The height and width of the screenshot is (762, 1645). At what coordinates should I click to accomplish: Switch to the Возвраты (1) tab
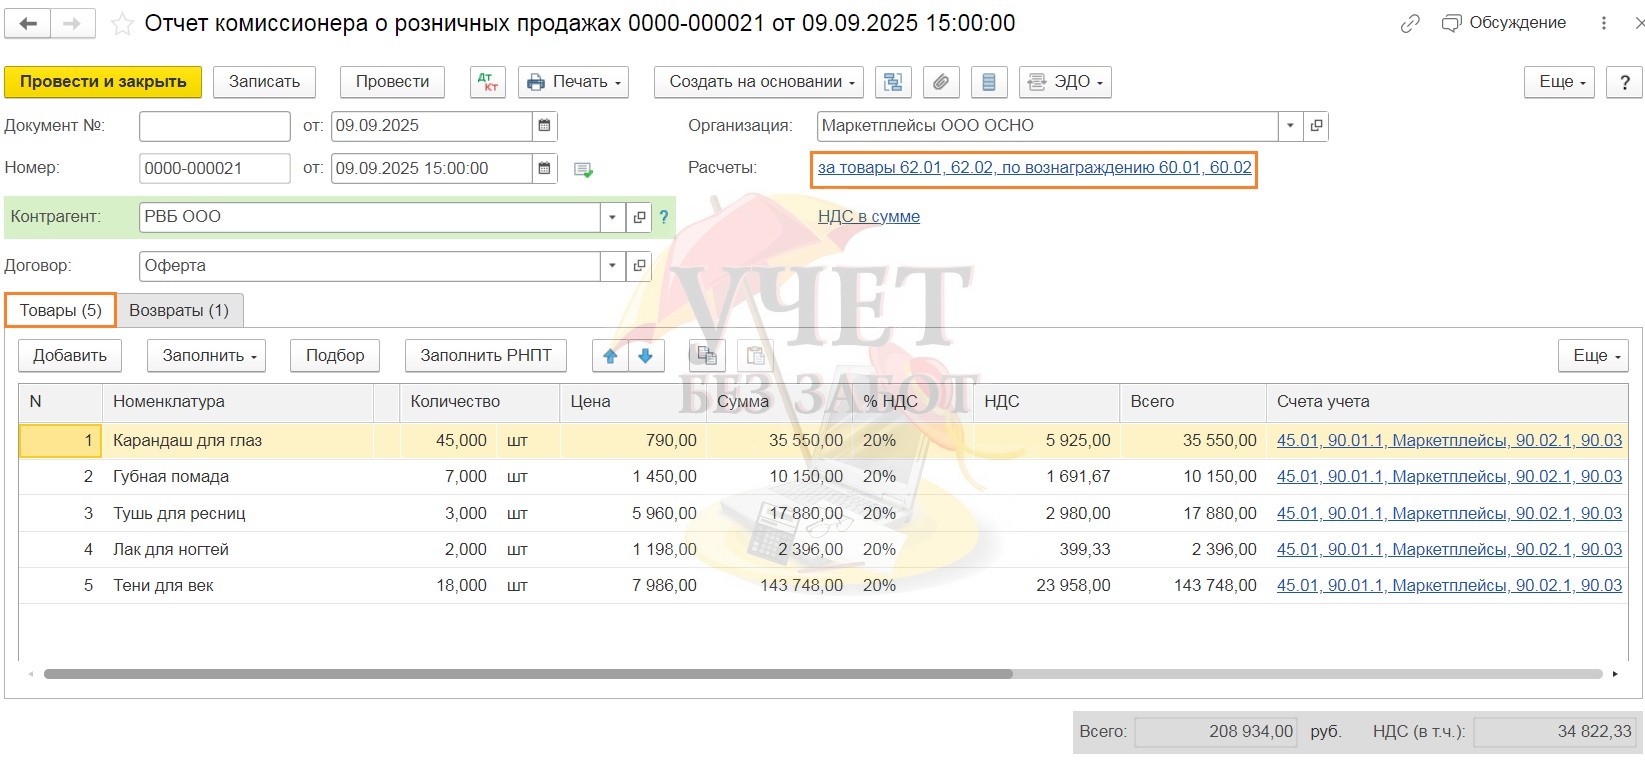179,311
